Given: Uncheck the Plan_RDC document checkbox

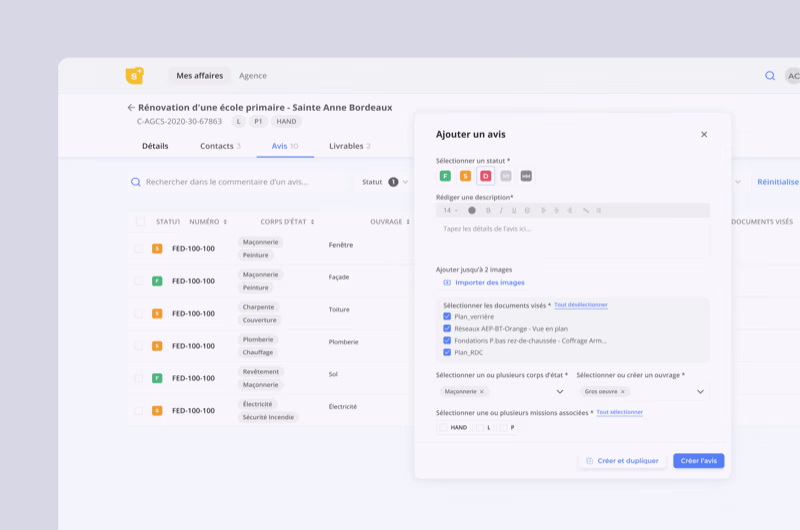Looking at the screenshot, I should [447, 352].
